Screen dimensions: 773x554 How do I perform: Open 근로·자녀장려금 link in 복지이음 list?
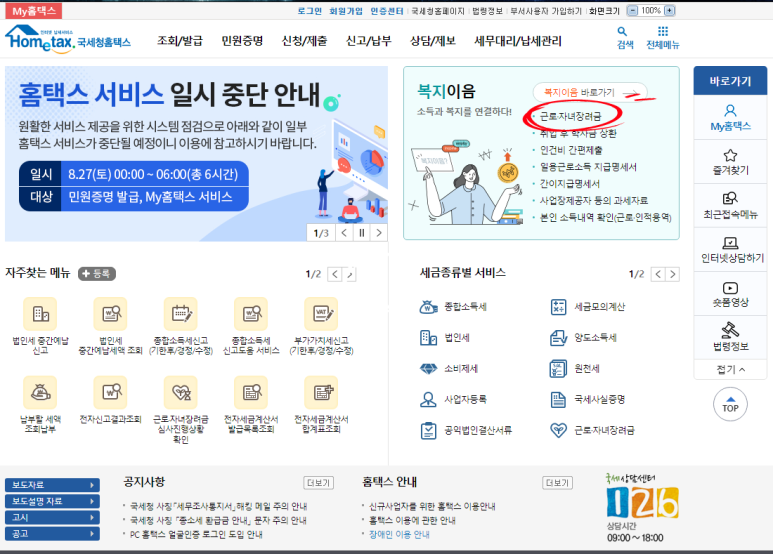coord(571,117)
